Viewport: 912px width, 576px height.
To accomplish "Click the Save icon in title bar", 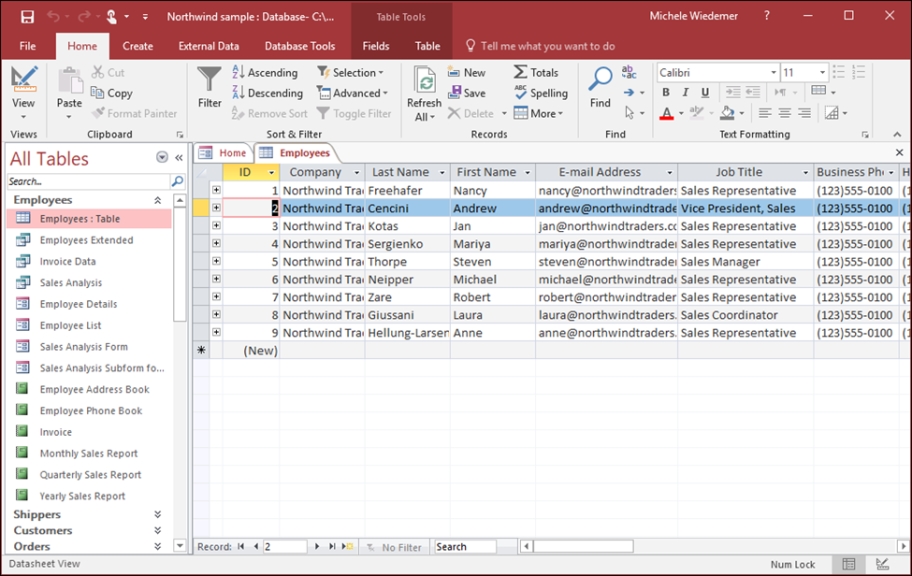I will point(27,17).
